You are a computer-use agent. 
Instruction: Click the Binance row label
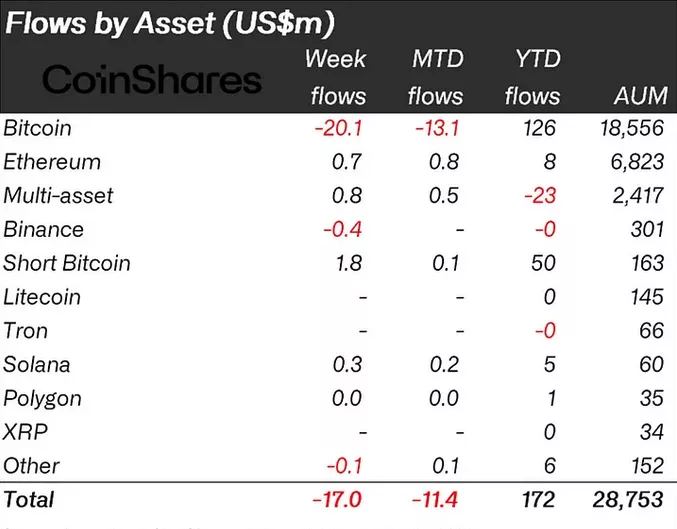tap(44, 229)
